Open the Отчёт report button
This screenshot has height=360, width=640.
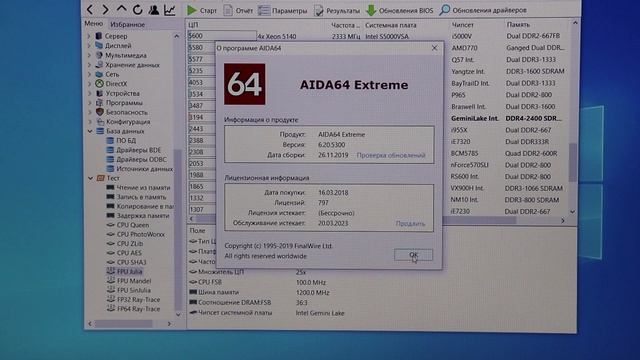(238, 11)
